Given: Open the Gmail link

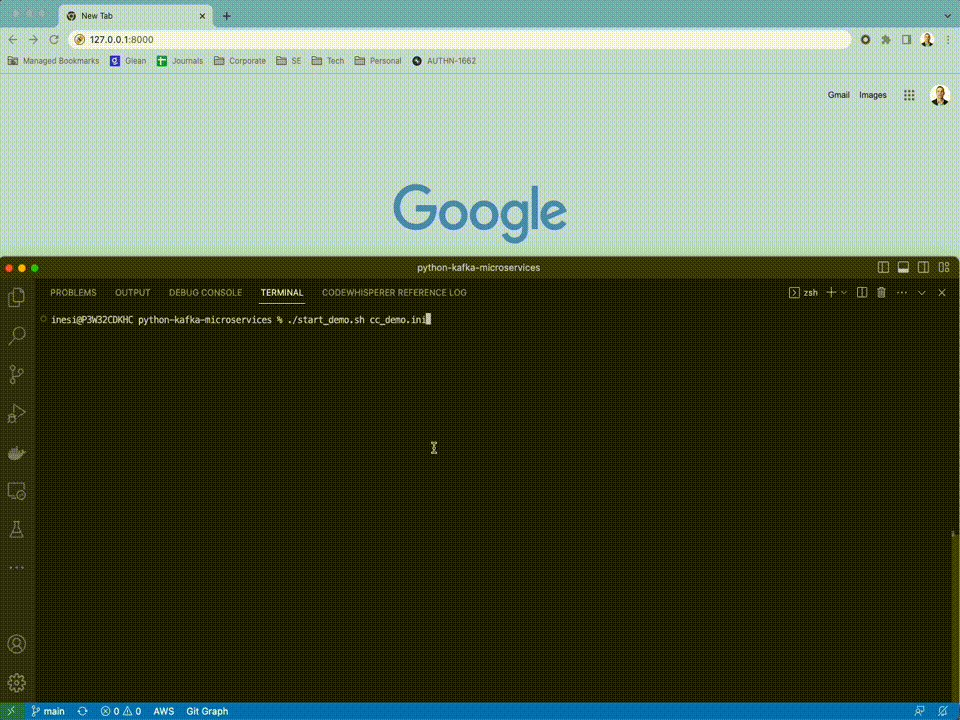Looking at the screenshot, I should point(838,95).
